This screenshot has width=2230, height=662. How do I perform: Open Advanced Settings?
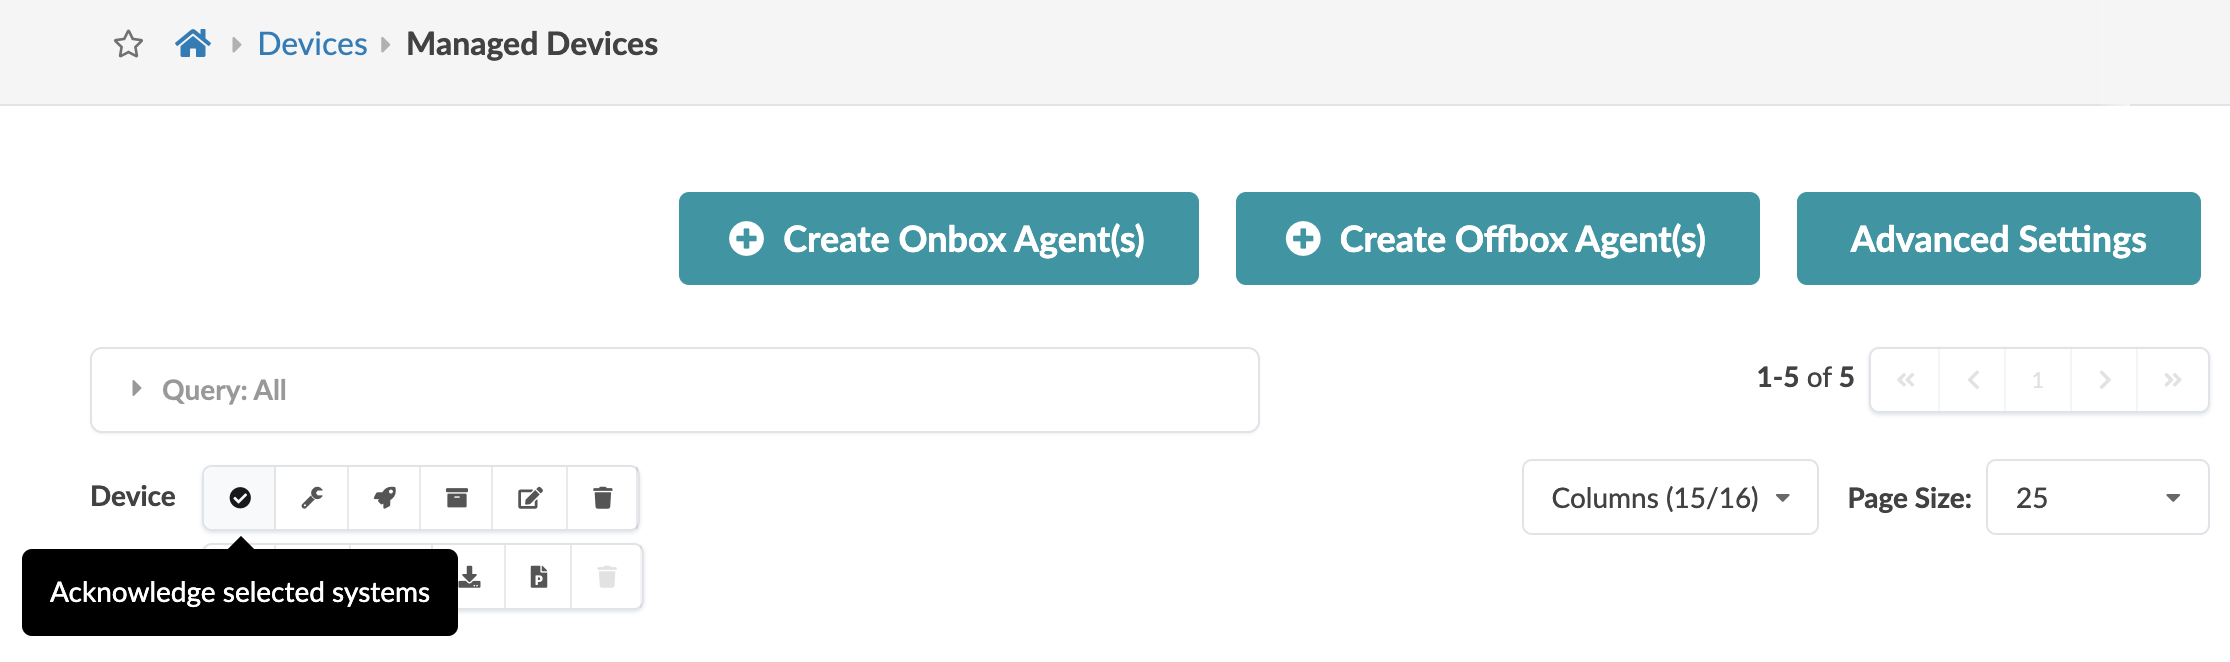[1998, 239]
